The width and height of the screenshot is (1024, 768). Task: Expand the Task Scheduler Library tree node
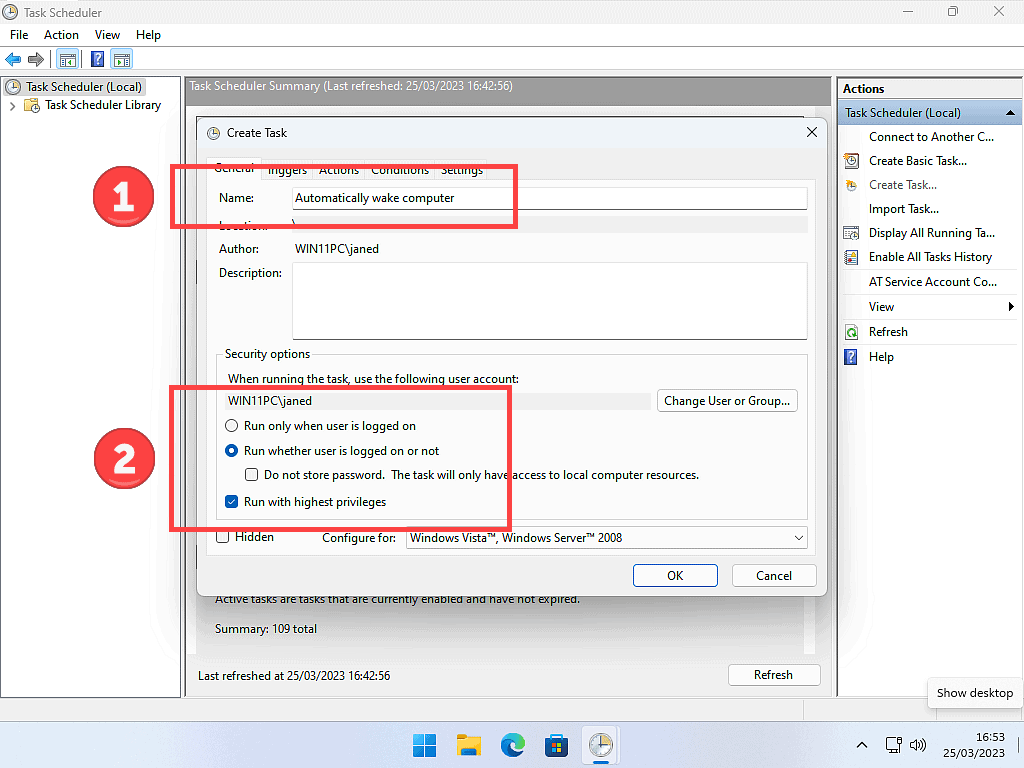[12, 105]
